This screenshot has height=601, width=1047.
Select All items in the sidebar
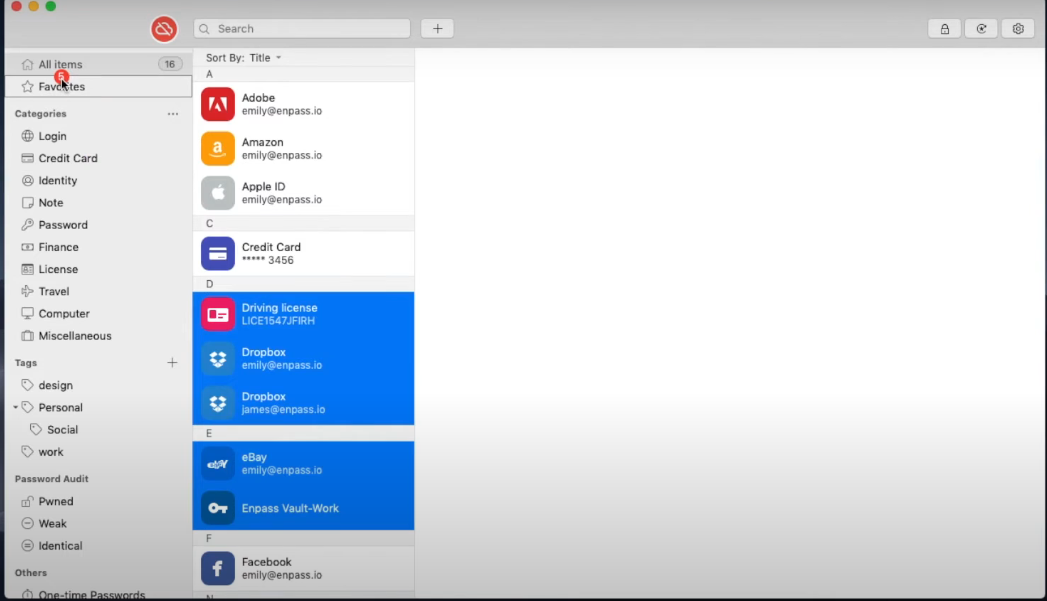tap(98, 64)
